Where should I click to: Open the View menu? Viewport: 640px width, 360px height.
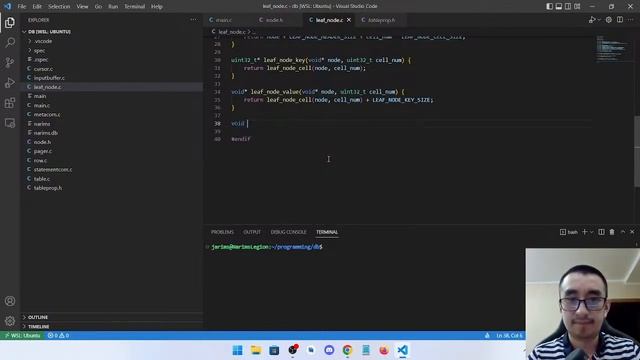[x=82, y=6]
